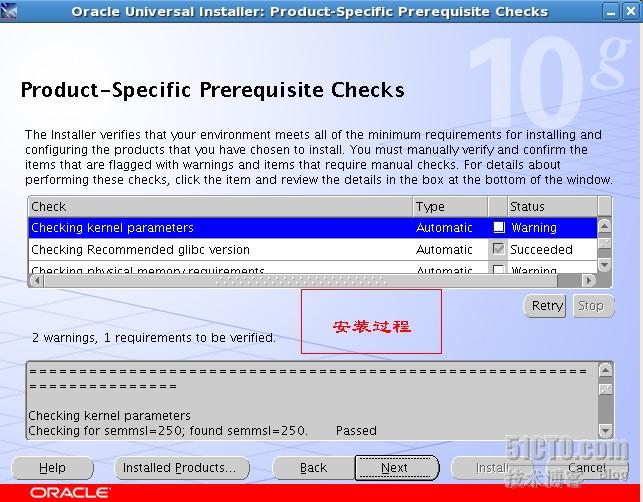643x502 pixels.
Task: Select Checking Recommended glibc version row
Action: click(x=312, y=249)
